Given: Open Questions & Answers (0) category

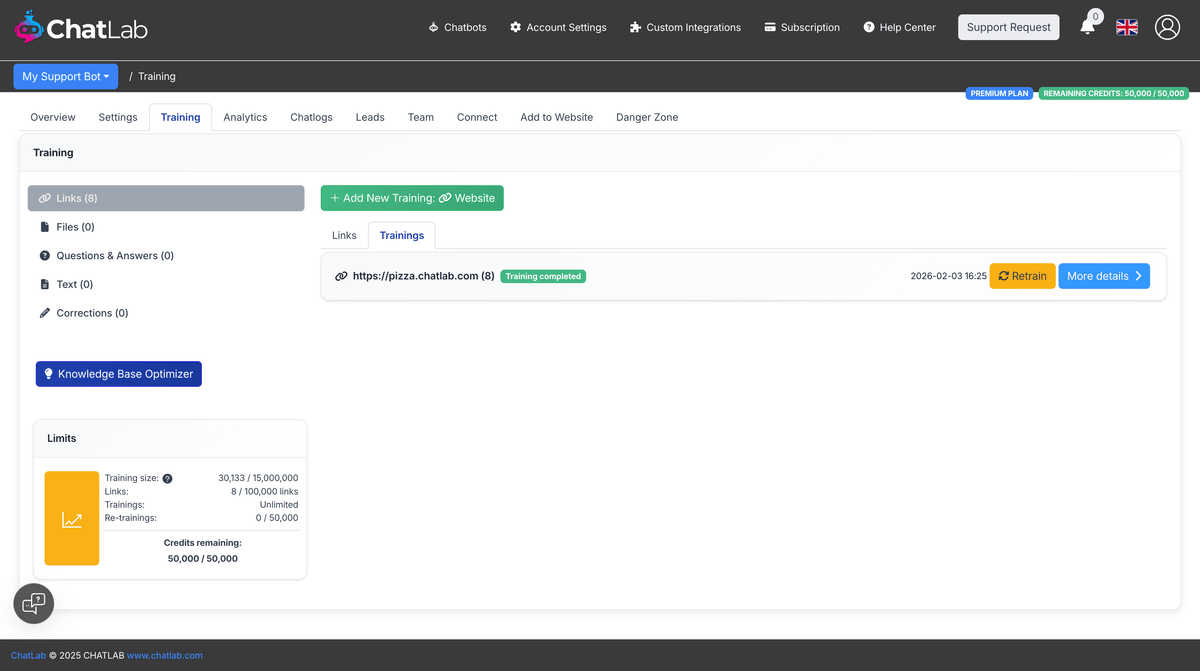Looking at the screenshot, I should pos(114,256).
